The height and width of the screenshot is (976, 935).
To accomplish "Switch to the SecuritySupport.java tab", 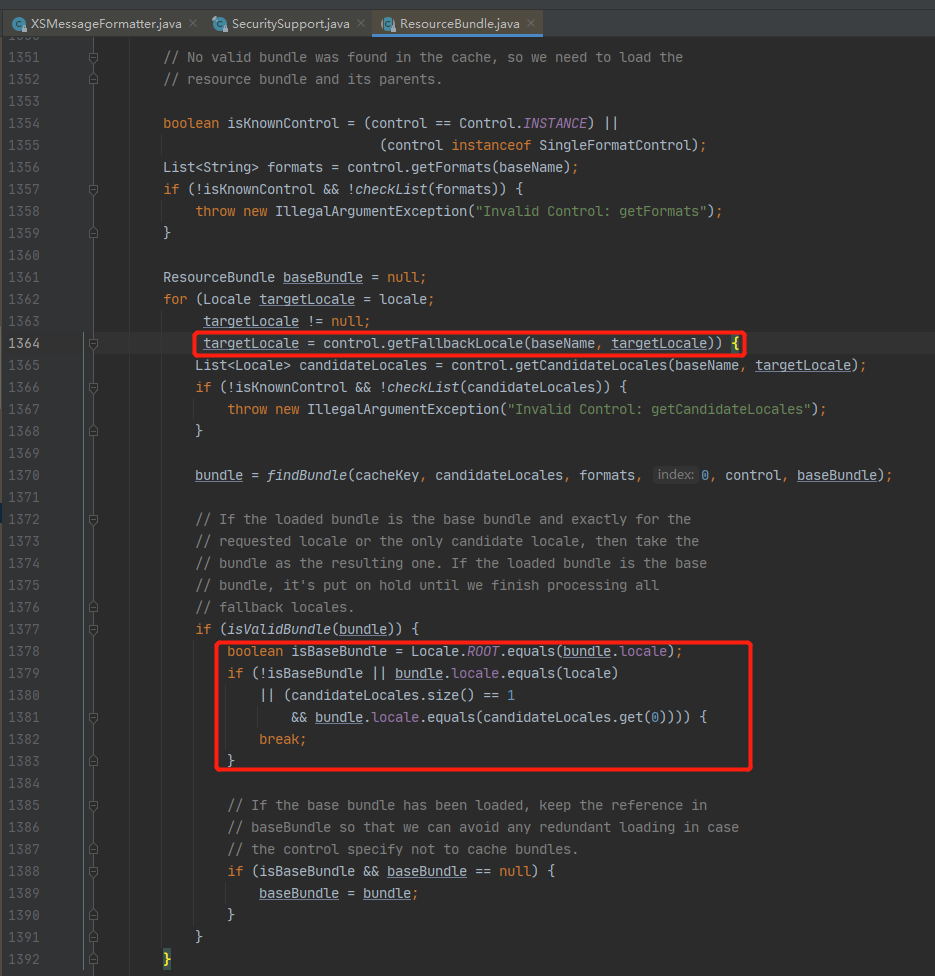I will click(x=290, y=24).
